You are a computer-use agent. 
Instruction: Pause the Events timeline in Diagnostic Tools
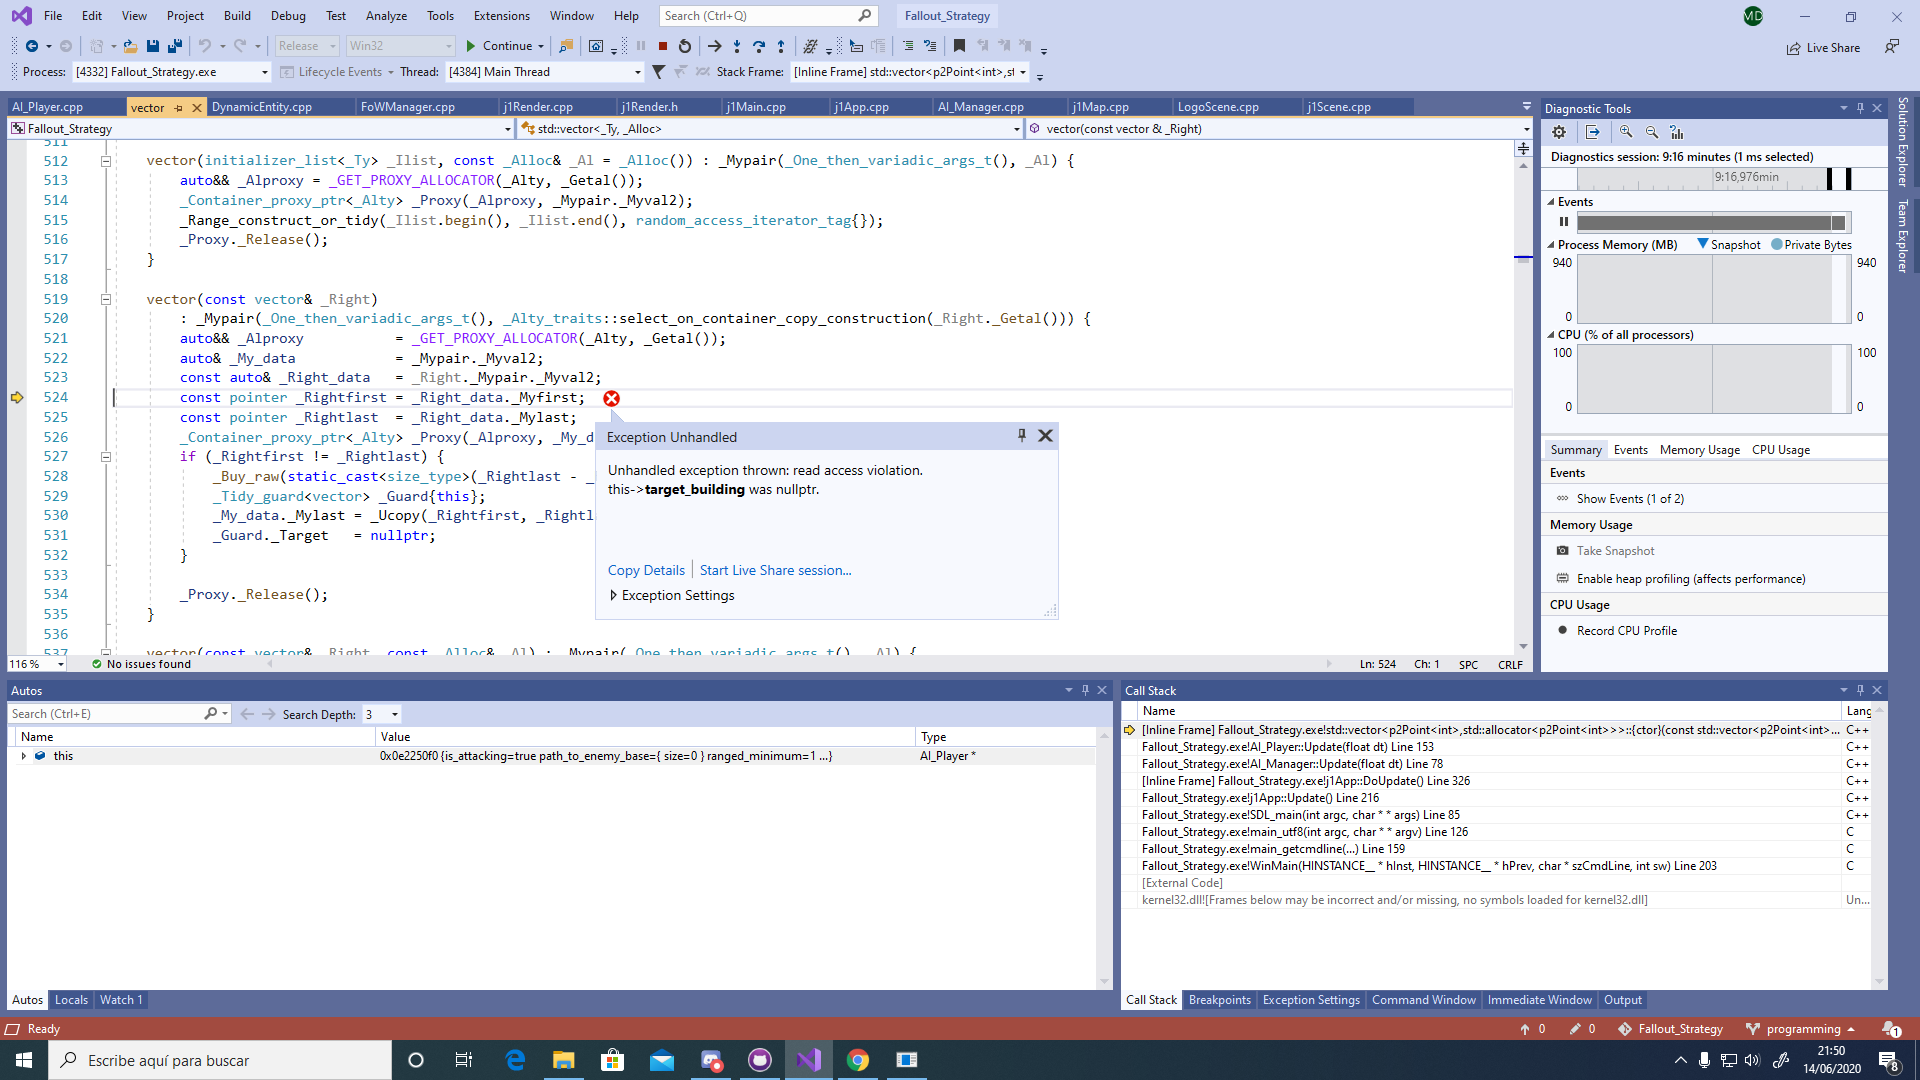(1564, 222)
